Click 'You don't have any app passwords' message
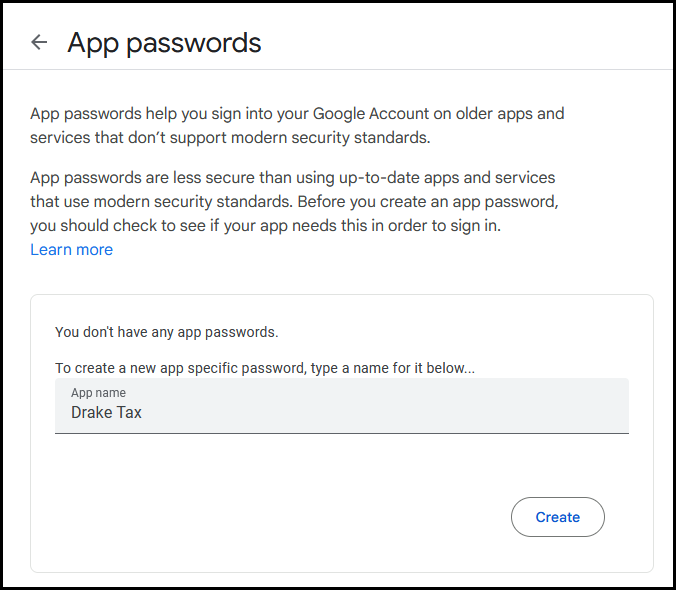 tap(166, 332)
